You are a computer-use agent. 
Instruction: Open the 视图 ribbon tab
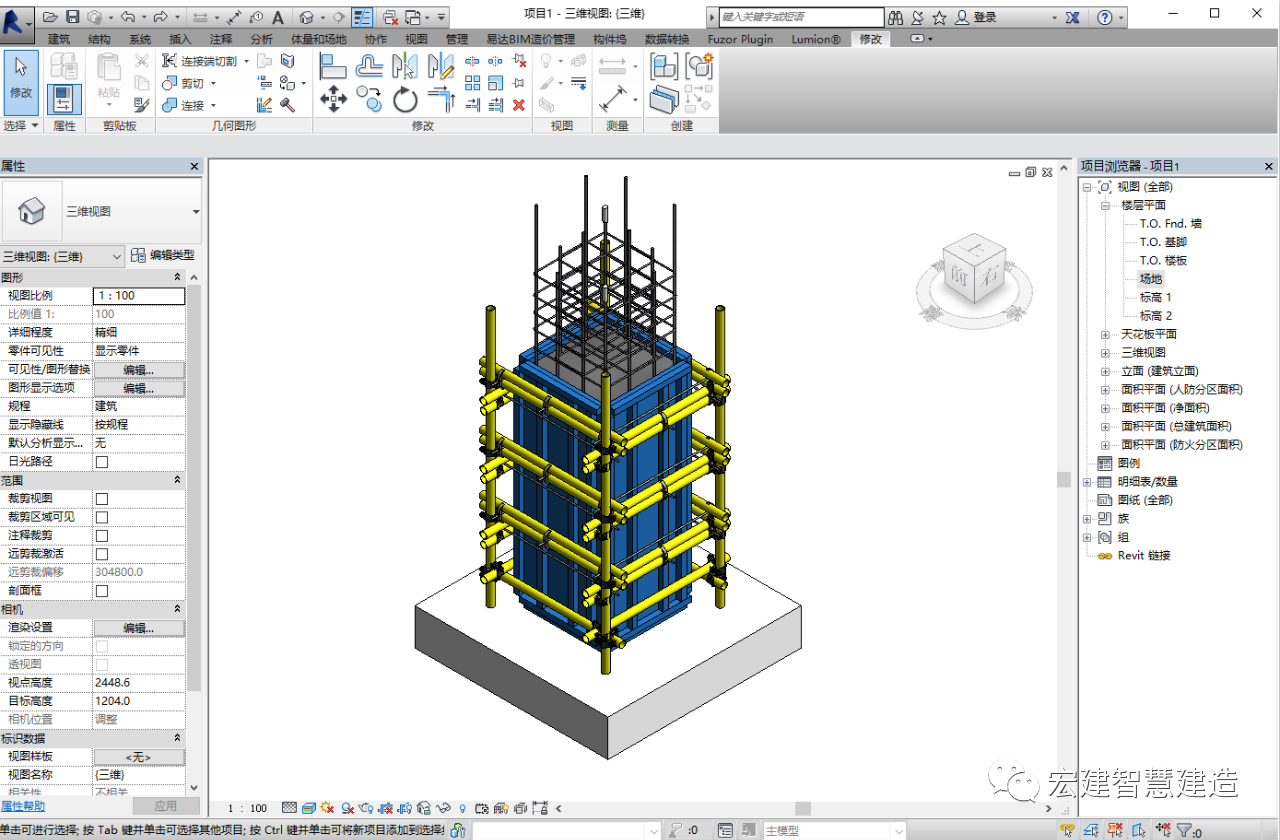pos(416,39)
